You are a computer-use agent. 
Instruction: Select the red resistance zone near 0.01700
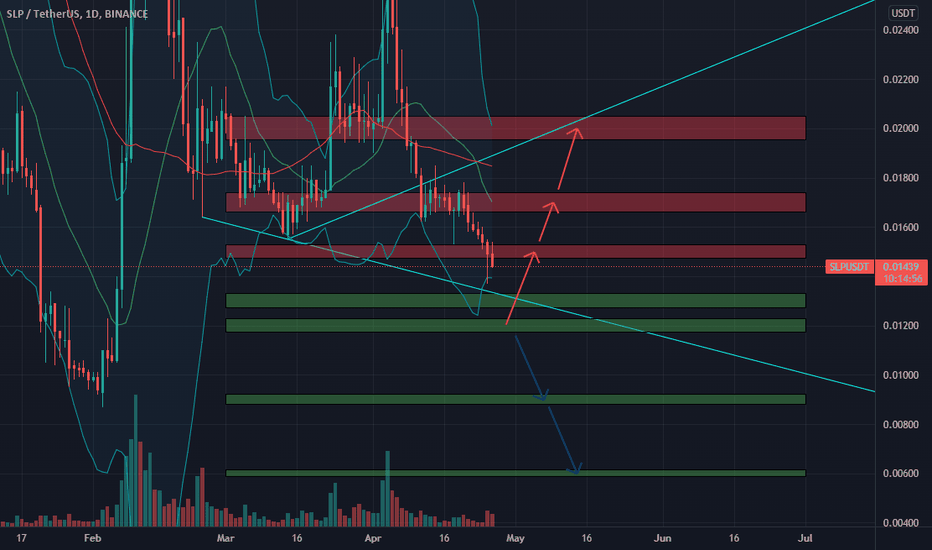coord(516,202)
